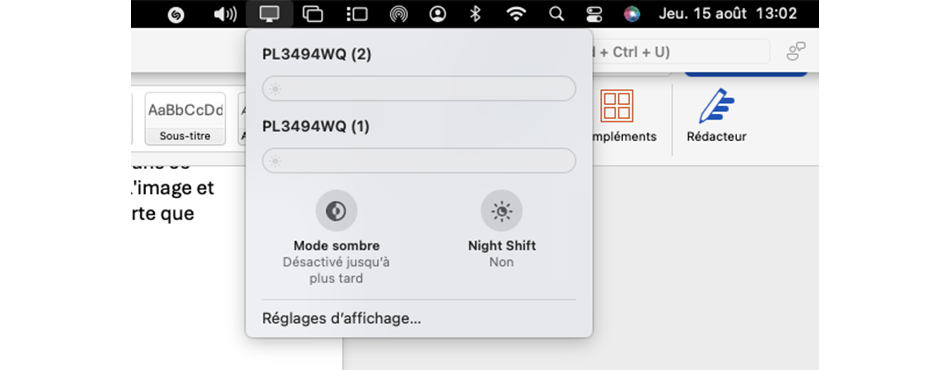The height and width of the screenshot is (370, 950).
Task: Open the Shazam menu bar icon
Action: pos(176,14)
